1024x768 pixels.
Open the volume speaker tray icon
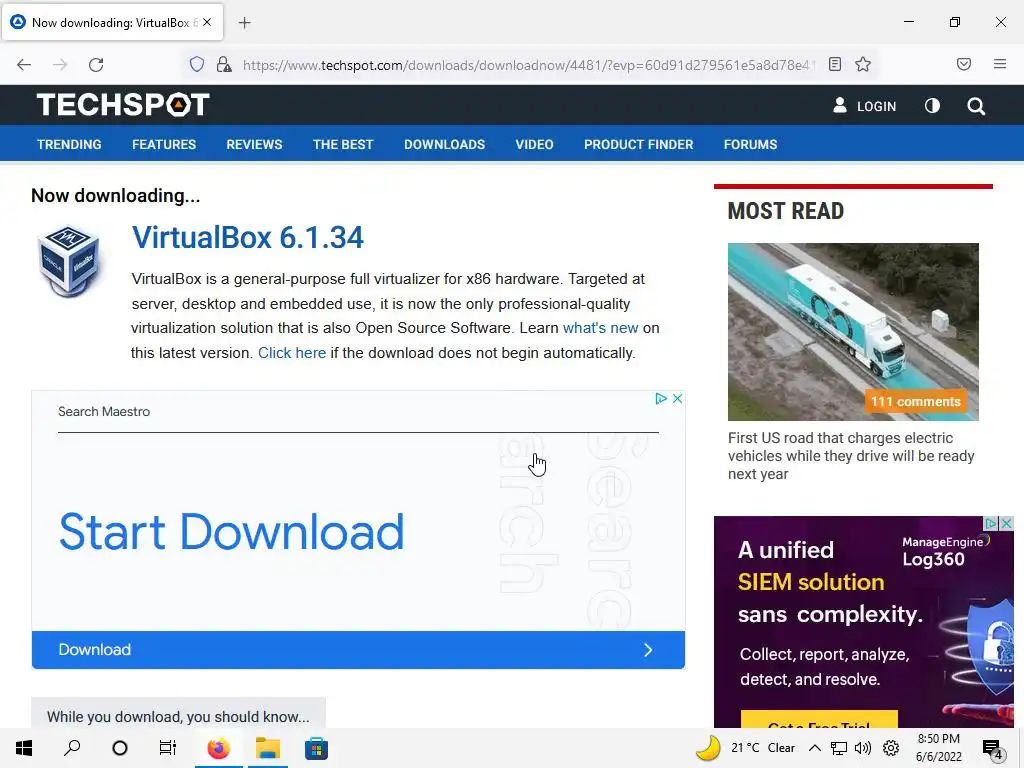[x=863, y=748]
